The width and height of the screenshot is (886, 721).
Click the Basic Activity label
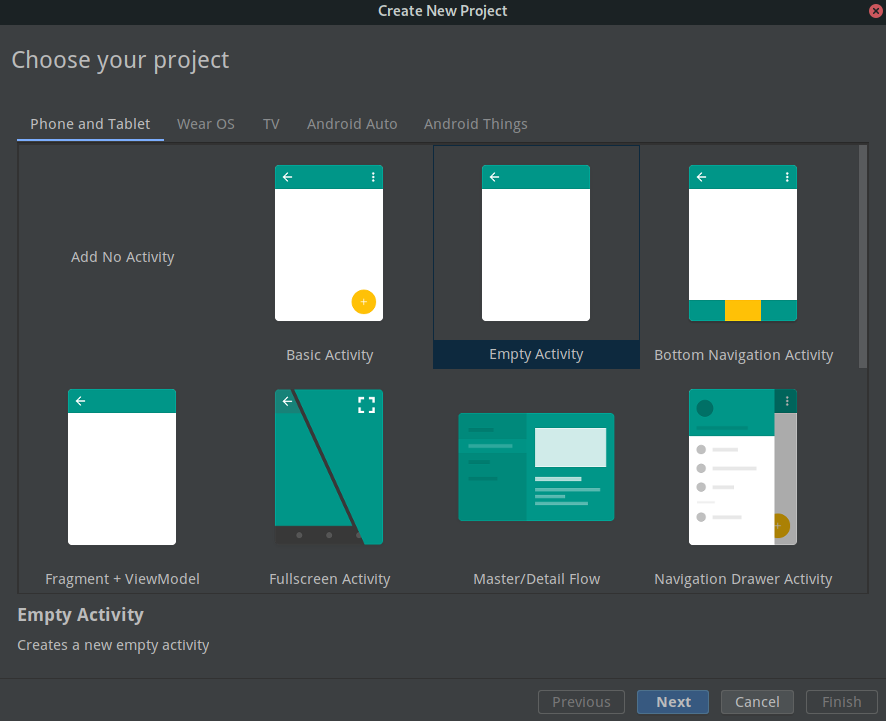point(329,355)
